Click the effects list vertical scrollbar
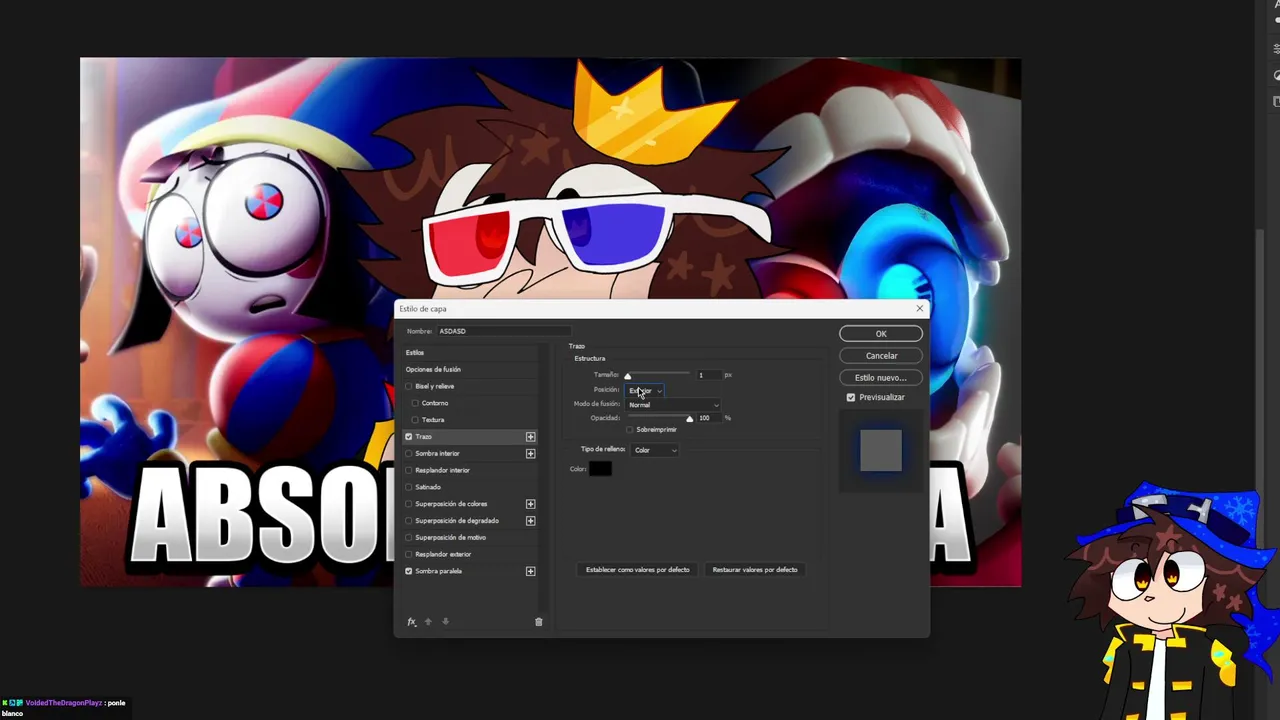 542,478
